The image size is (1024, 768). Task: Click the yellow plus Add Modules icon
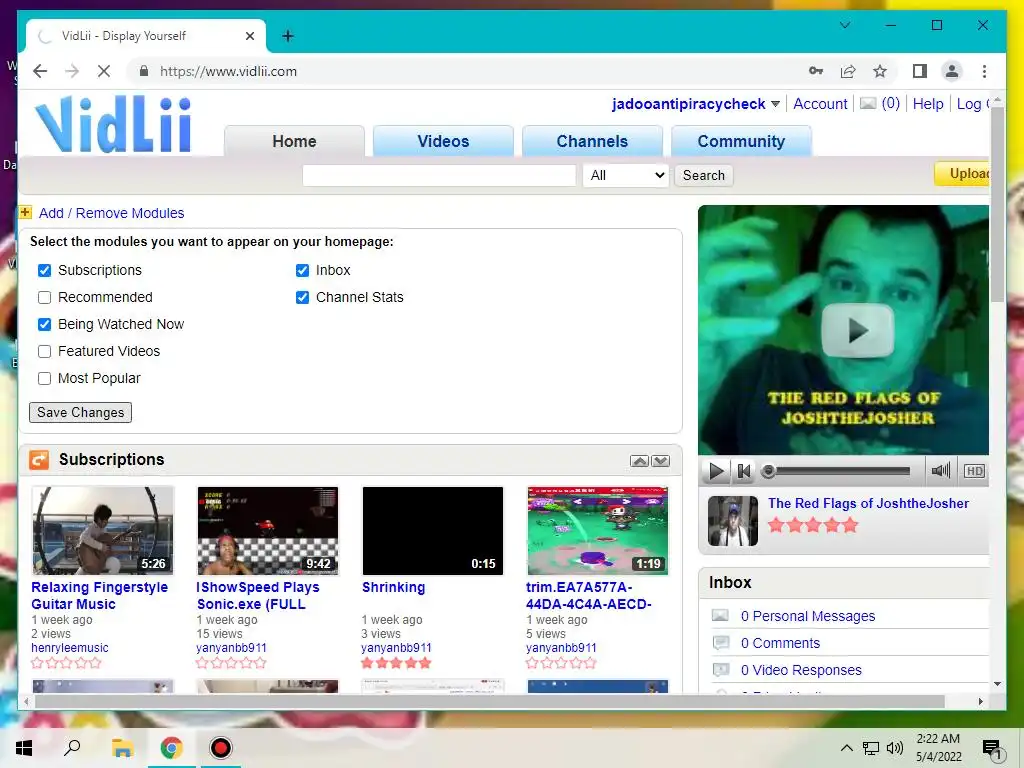pos(25,212)
